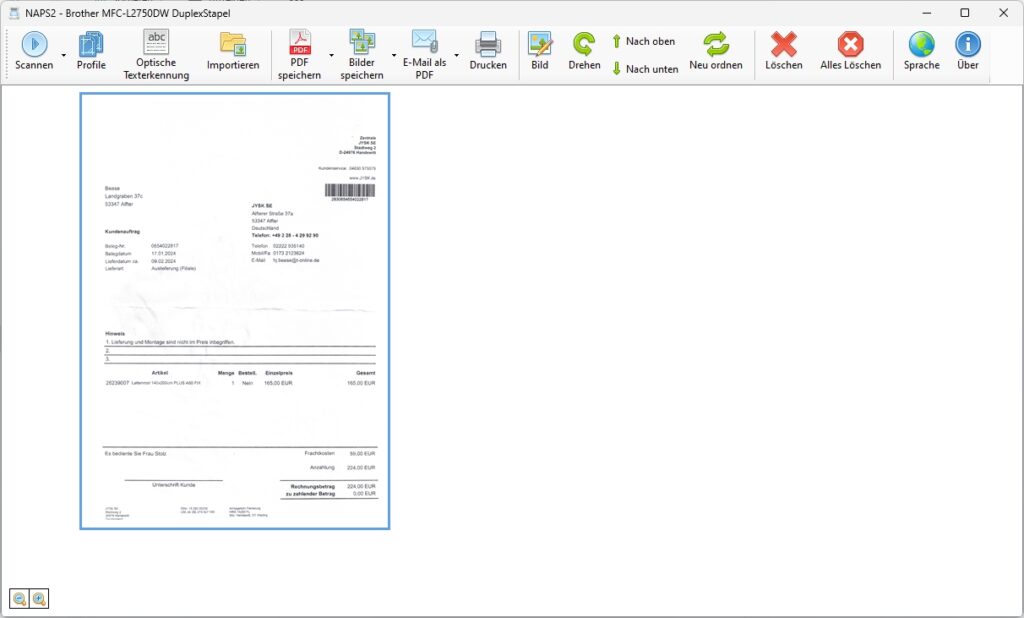This screenshot has height=618, width=1024.
Task: Select the scanned invoice thumbnail
Action: pyautogui.click(x=235, y=311)
